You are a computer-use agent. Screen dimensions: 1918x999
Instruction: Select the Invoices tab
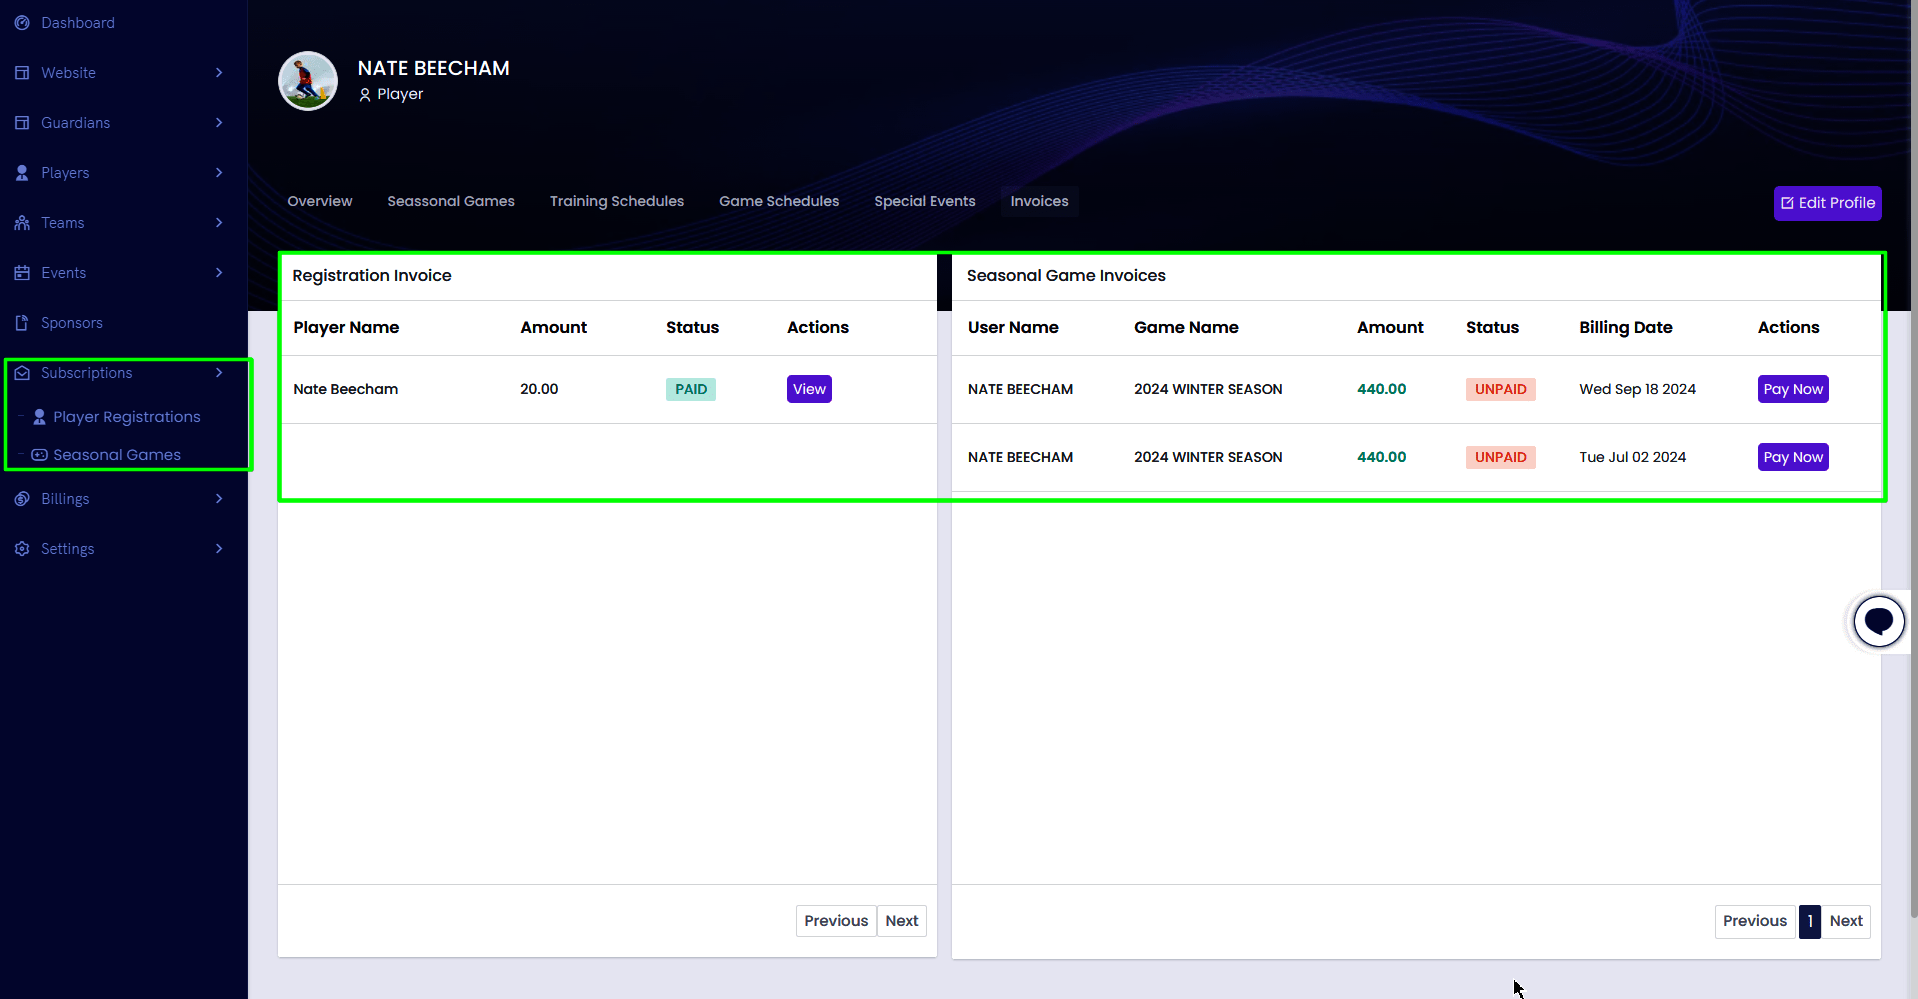point(1039,201)
